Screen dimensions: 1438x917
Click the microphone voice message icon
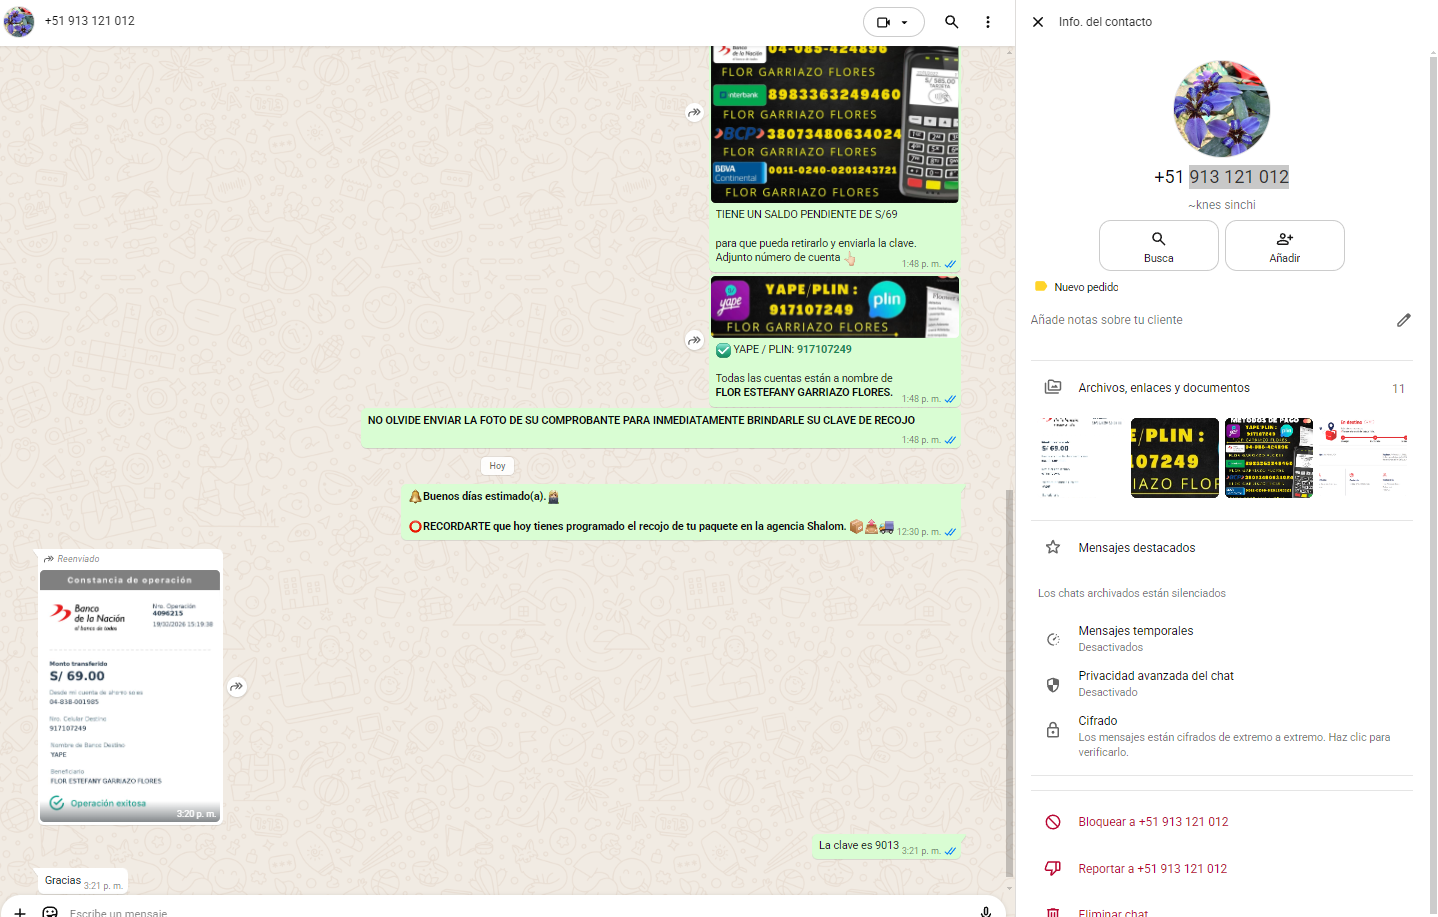point(985,911)
